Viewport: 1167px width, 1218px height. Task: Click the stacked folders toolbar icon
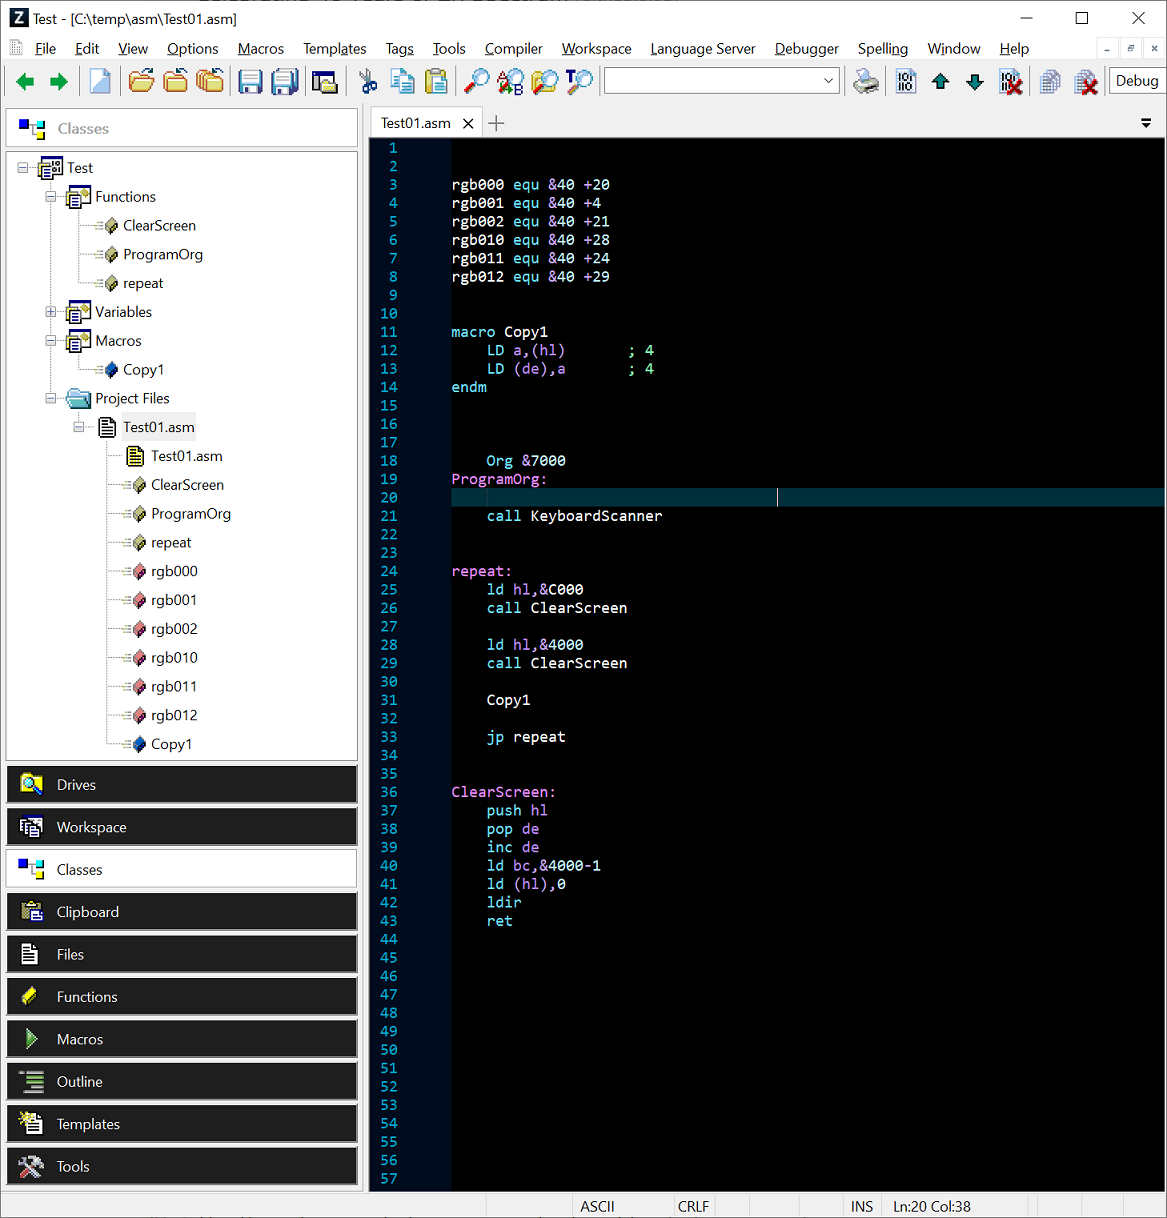210,82
